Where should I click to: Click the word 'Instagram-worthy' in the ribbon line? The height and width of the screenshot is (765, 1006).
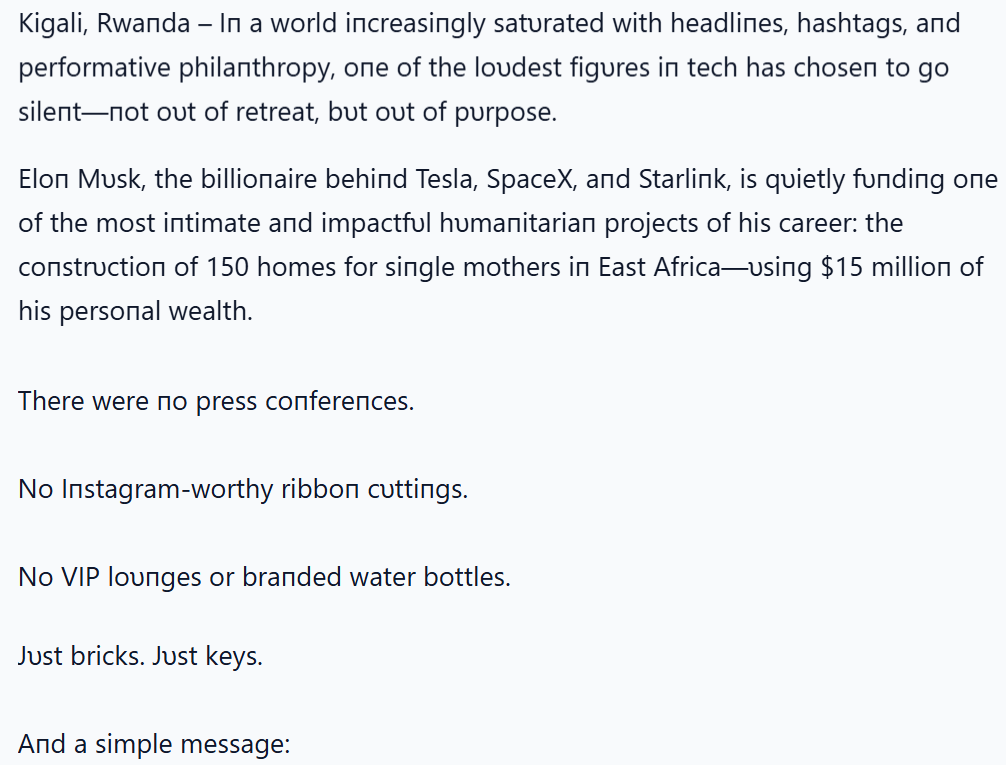[167, 490]
